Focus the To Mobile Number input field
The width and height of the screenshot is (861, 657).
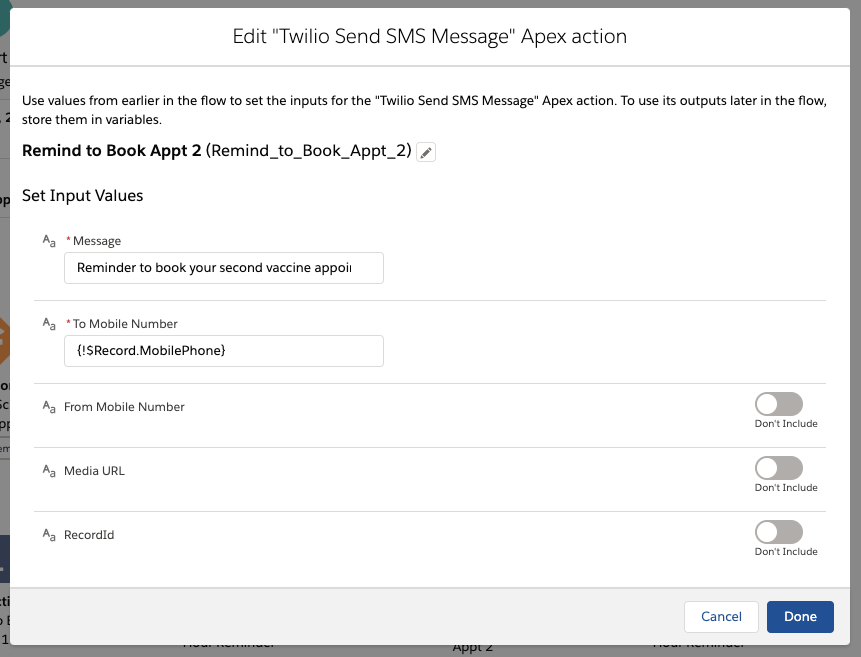click(x=224, y=351)
